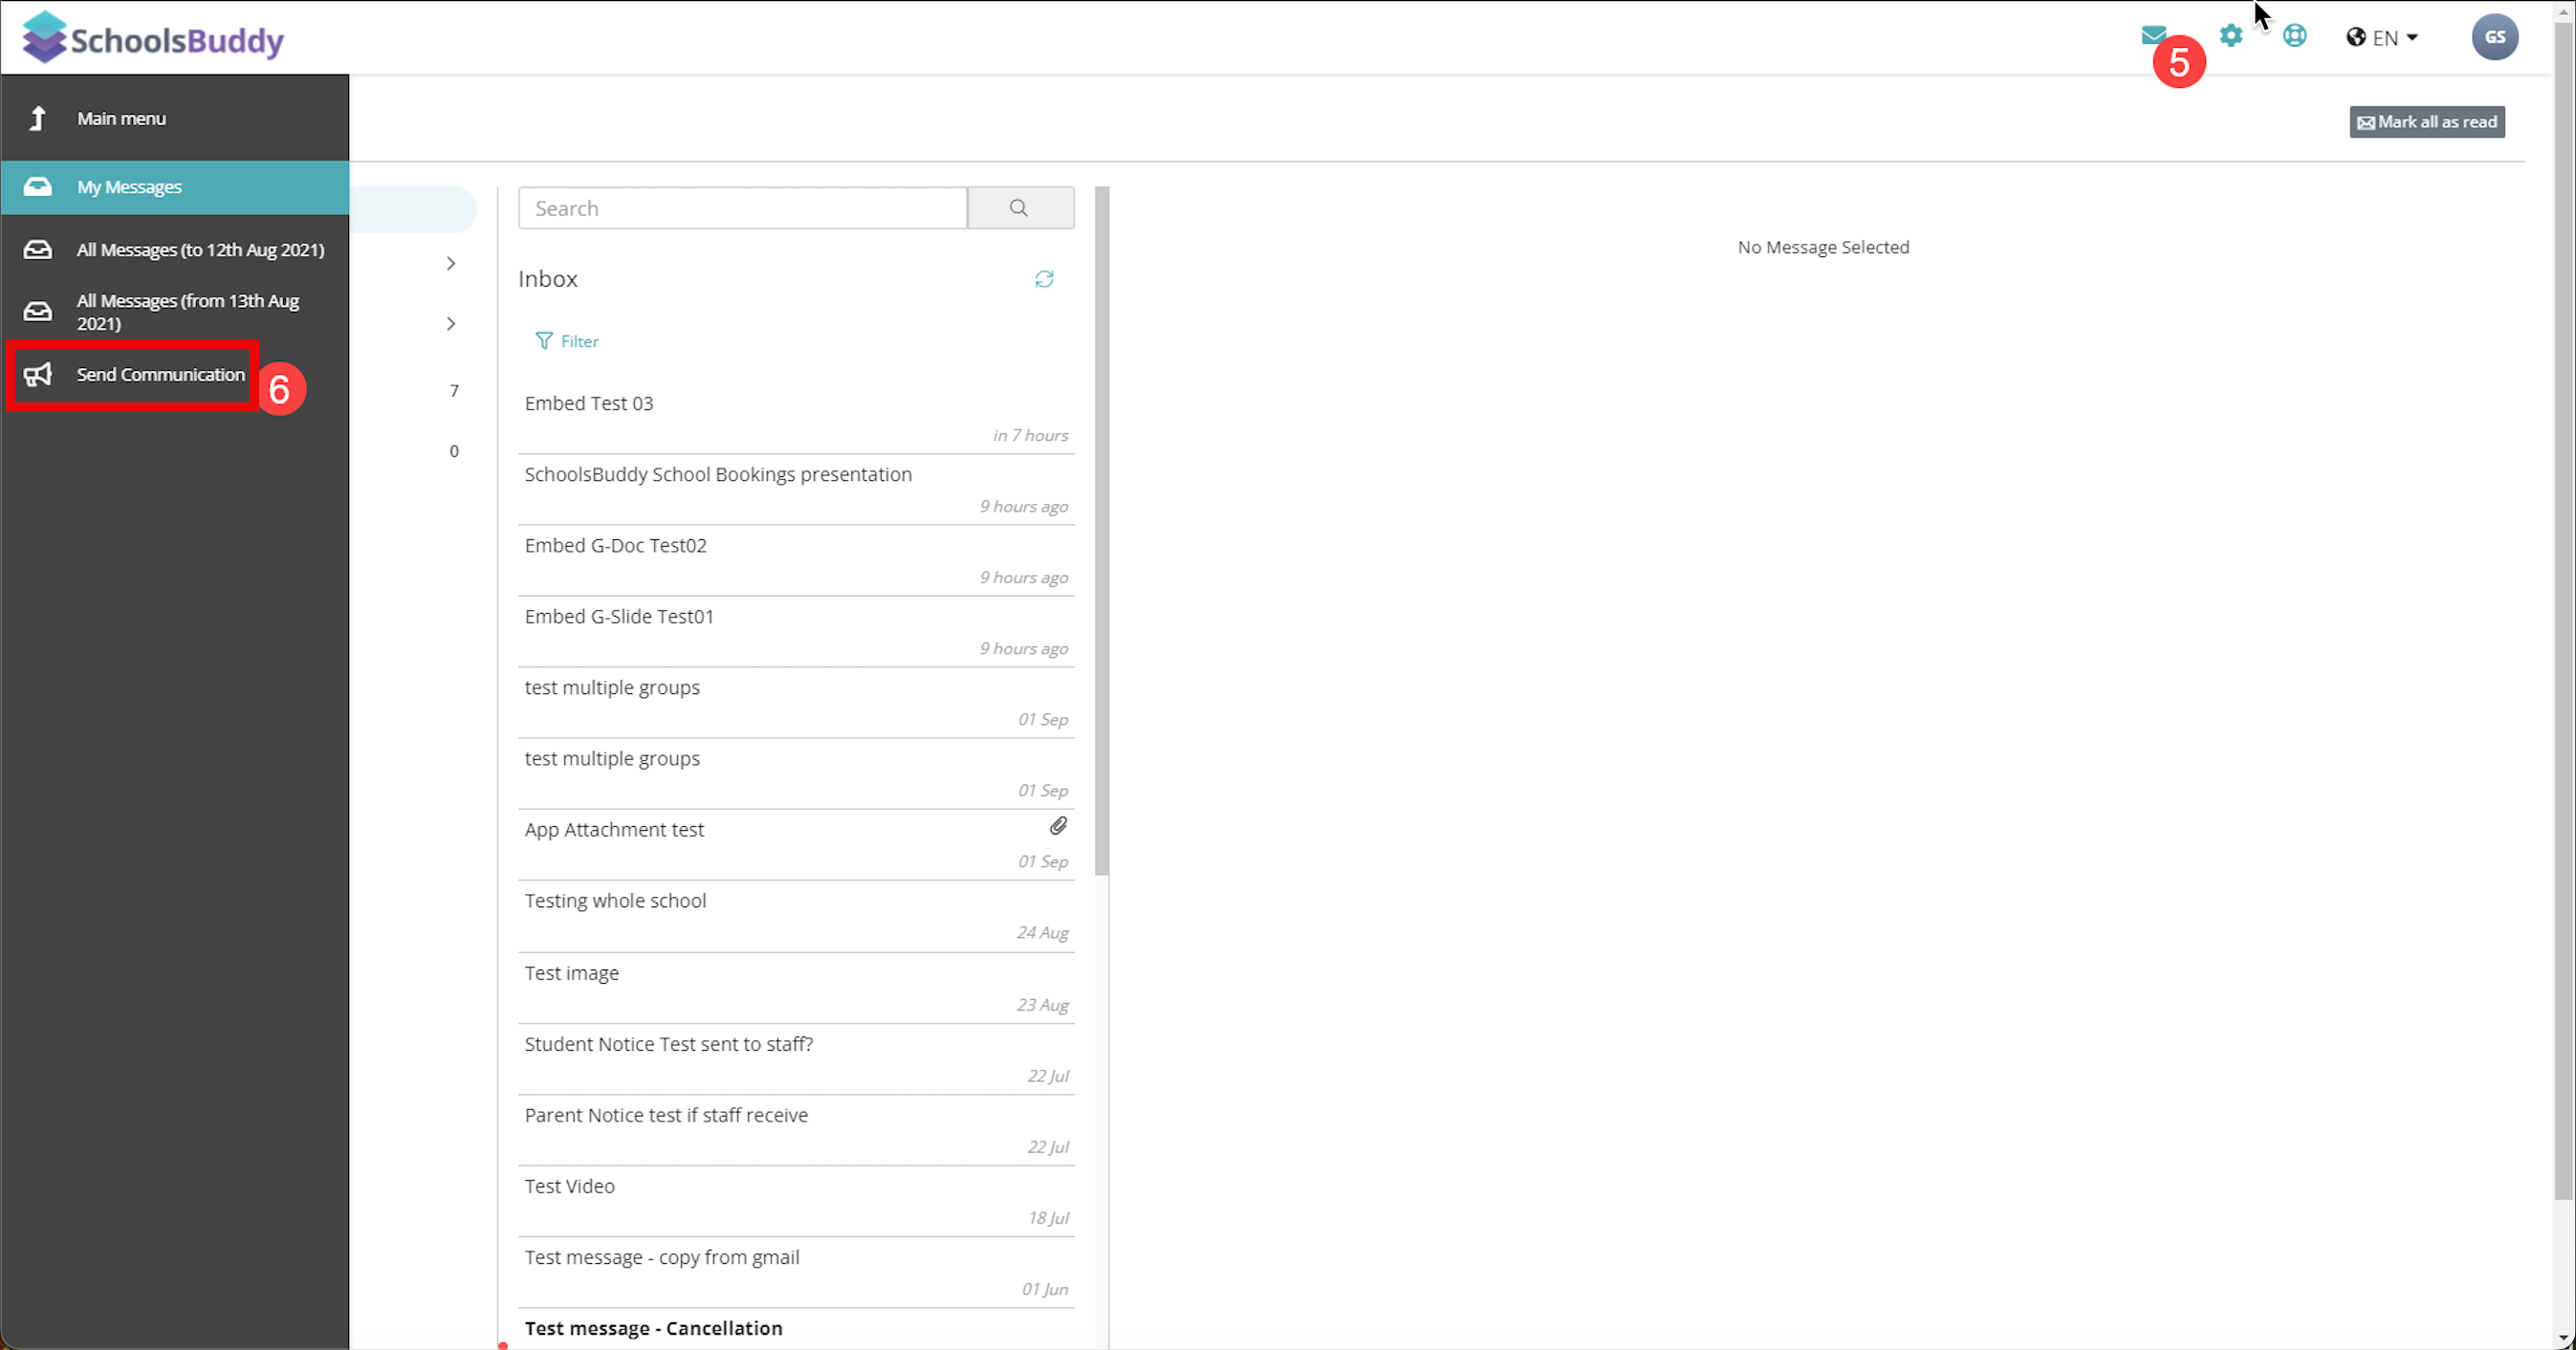Open the Embed Test 03 message

coord(589,403)
